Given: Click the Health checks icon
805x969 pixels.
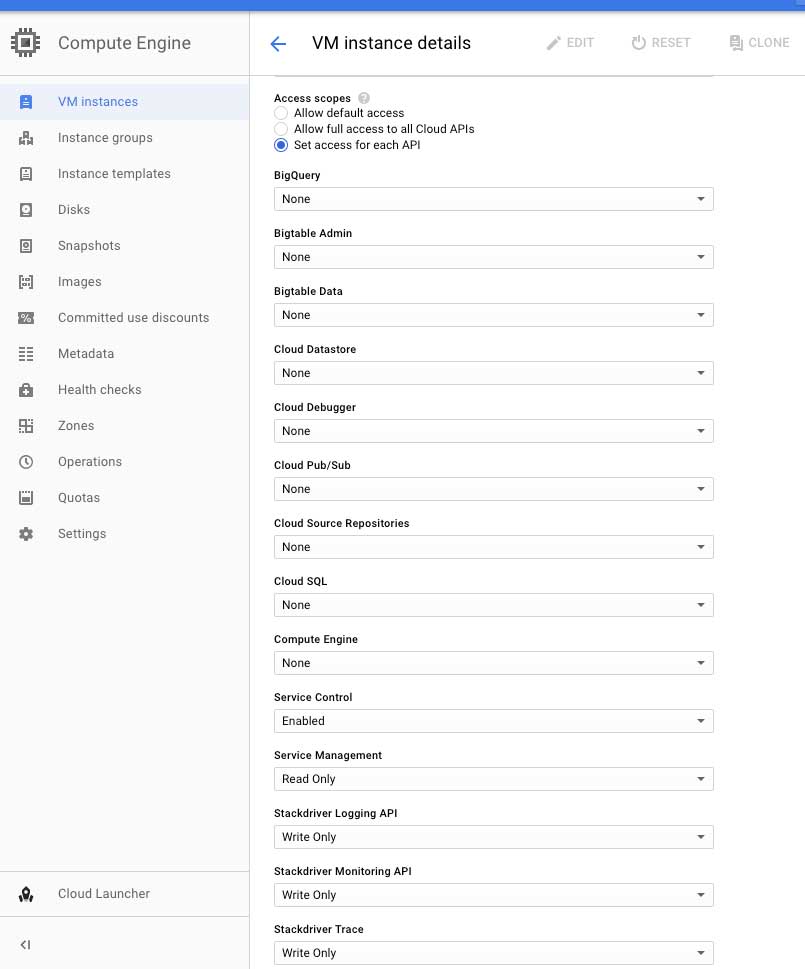Looking at the screenshot, I should click(x=26, y=390).
